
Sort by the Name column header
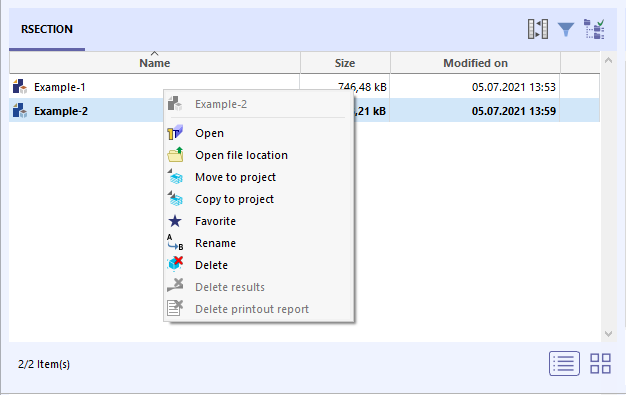coord(155,63)
